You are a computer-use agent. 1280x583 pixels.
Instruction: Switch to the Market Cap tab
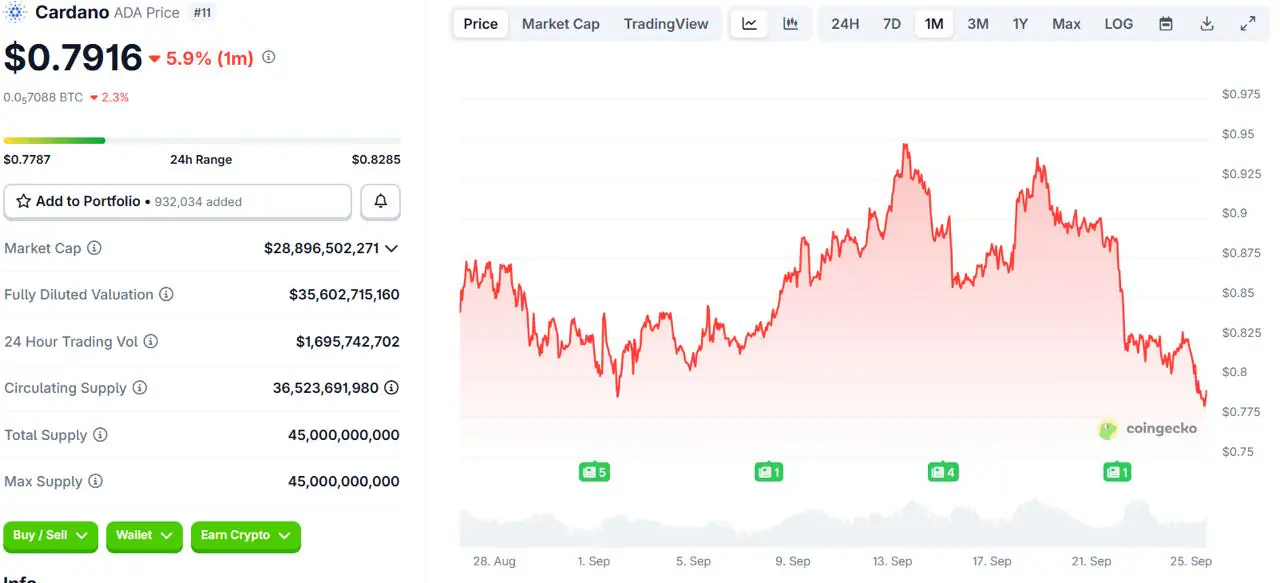(561, 24)
